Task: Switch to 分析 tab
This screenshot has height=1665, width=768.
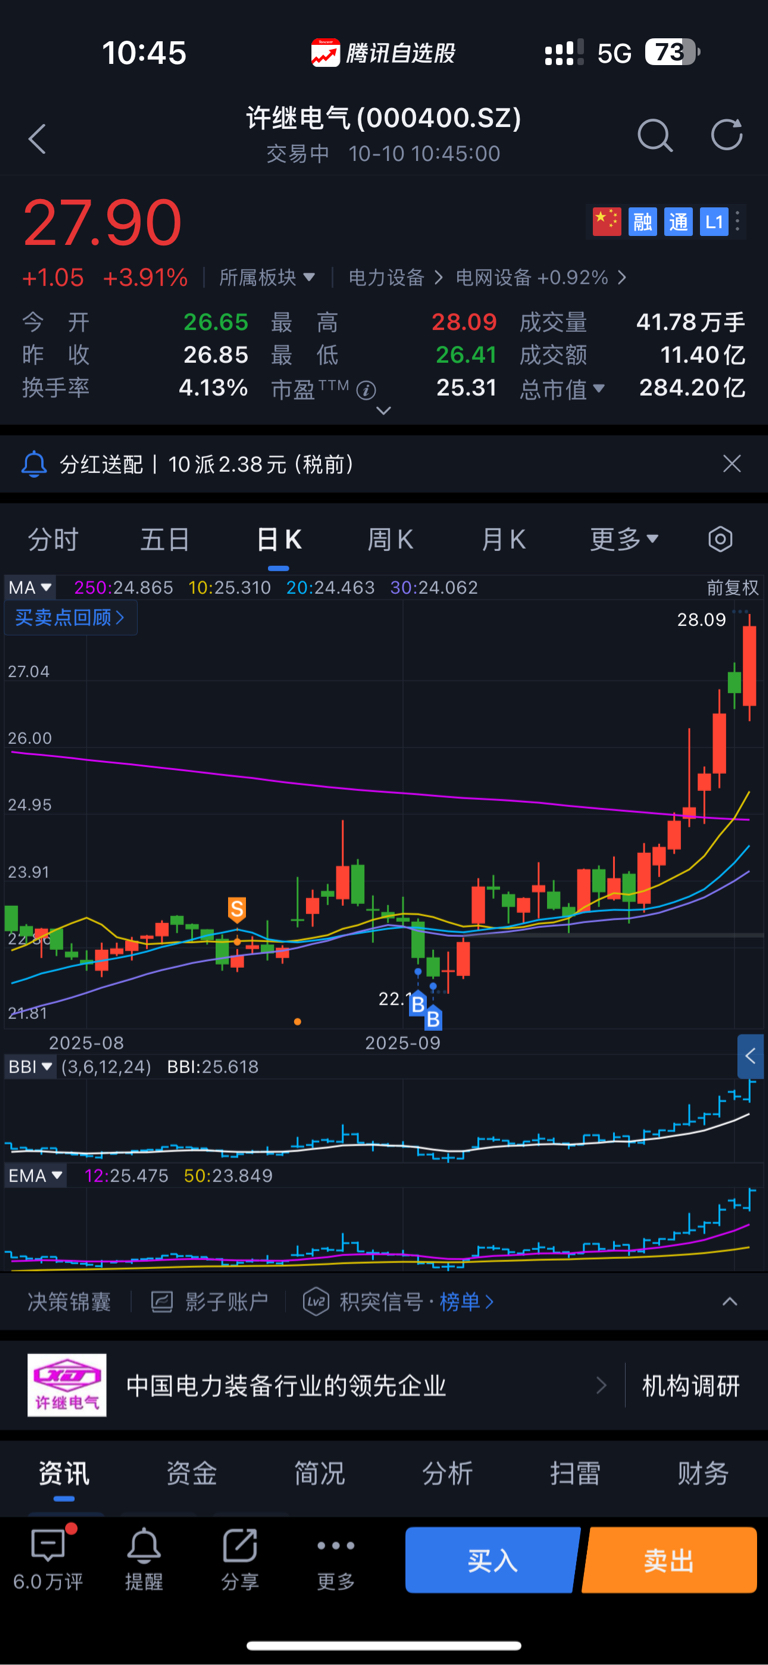Action: point(448,1473)
